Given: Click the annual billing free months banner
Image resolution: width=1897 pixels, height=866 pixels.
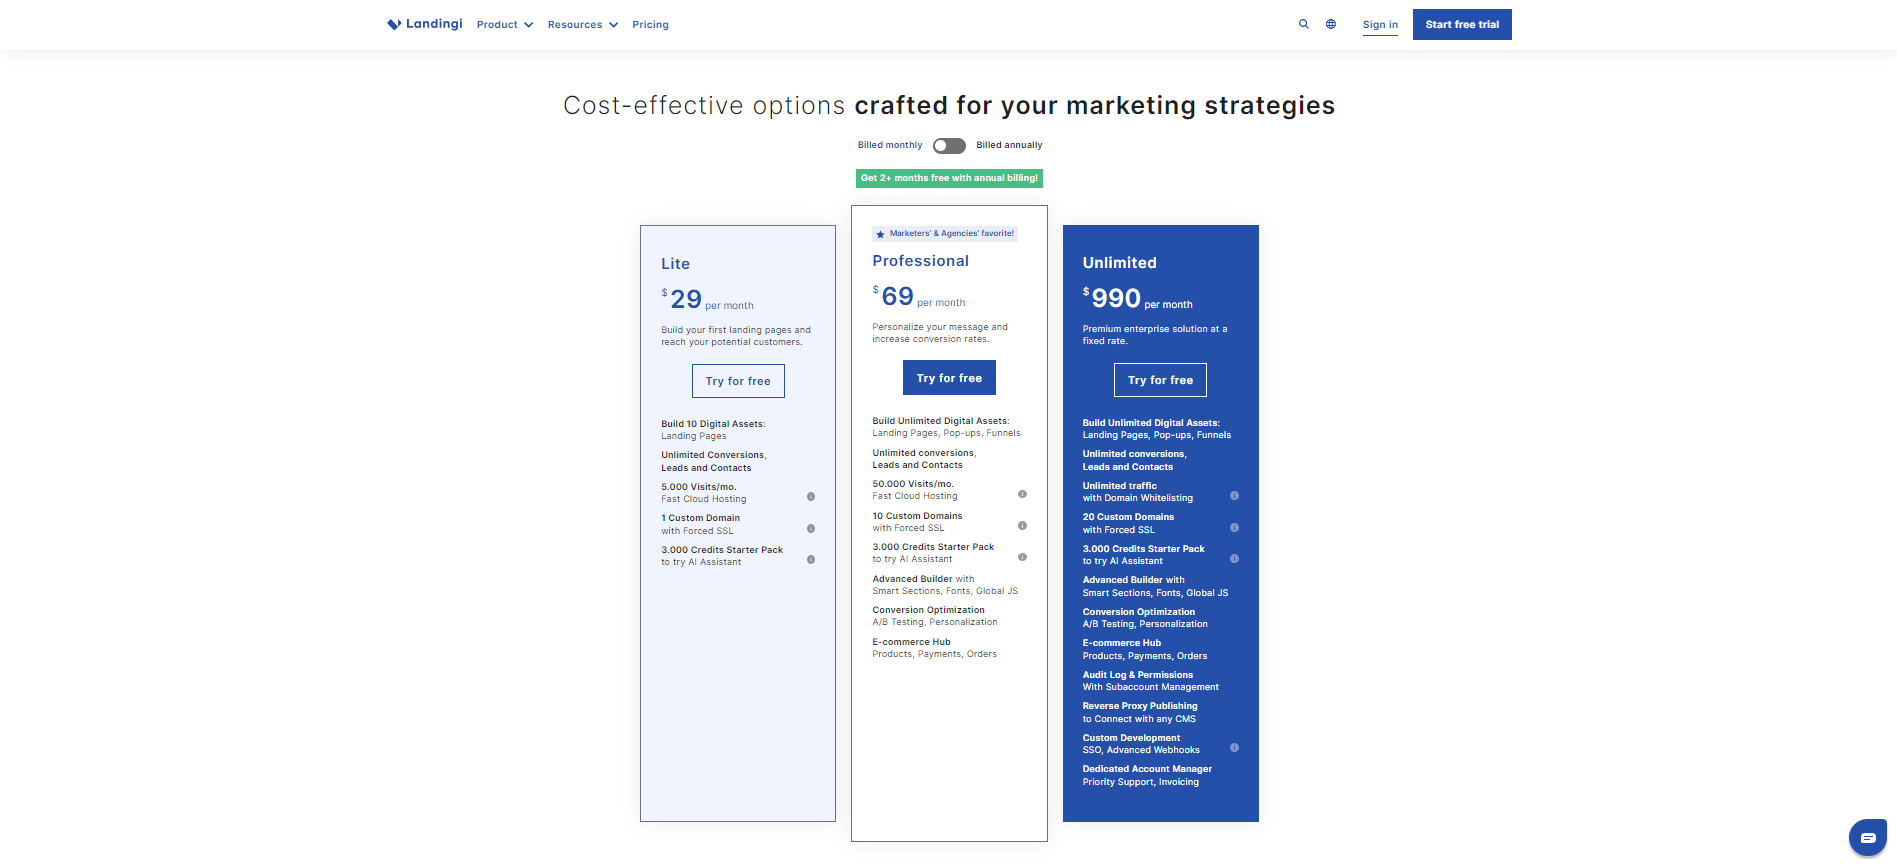Looking at the screenshot, I should [949, 178].
